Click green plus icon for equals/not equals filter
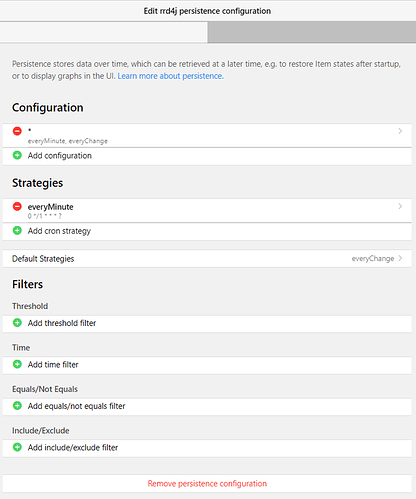This screenshot has height=499, width=416. tap(17, 406)
